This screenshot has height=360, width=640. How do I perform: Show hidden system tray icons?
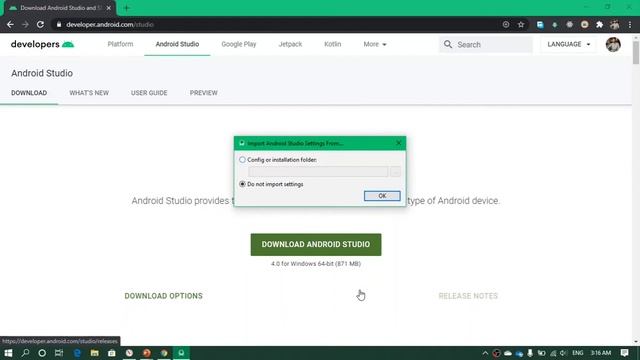[485, 353]
